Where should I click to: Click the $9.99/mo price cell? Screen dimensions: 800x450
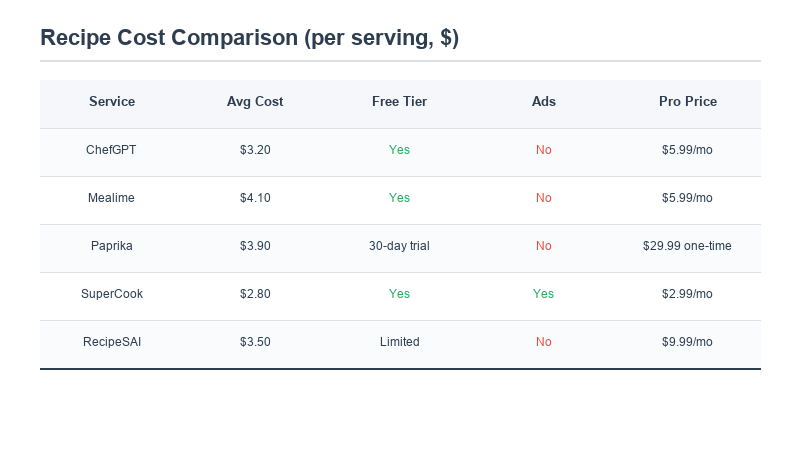tap(687, 342)
